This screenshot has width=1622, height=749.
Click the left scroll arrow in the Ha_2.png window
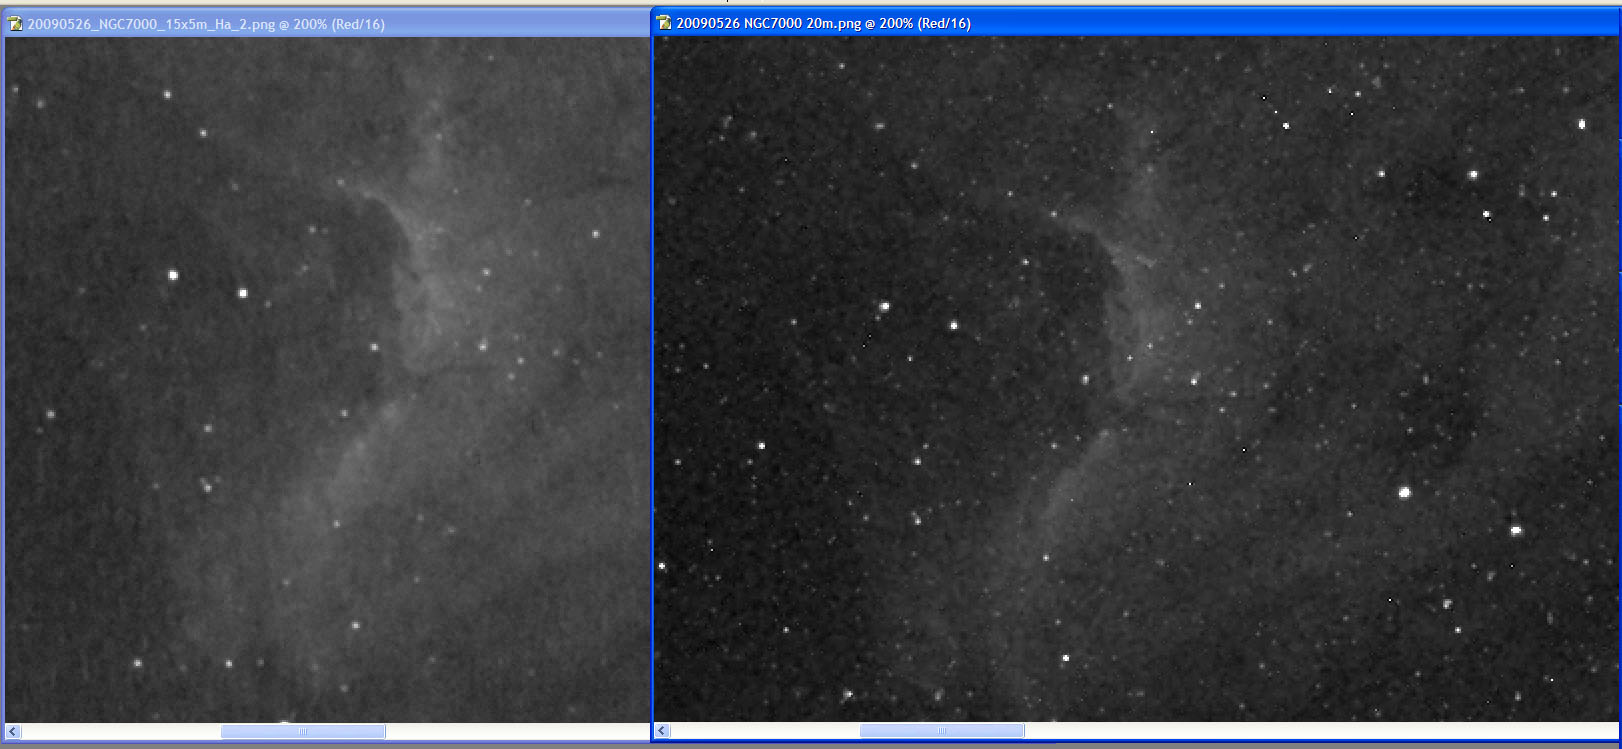13,732
